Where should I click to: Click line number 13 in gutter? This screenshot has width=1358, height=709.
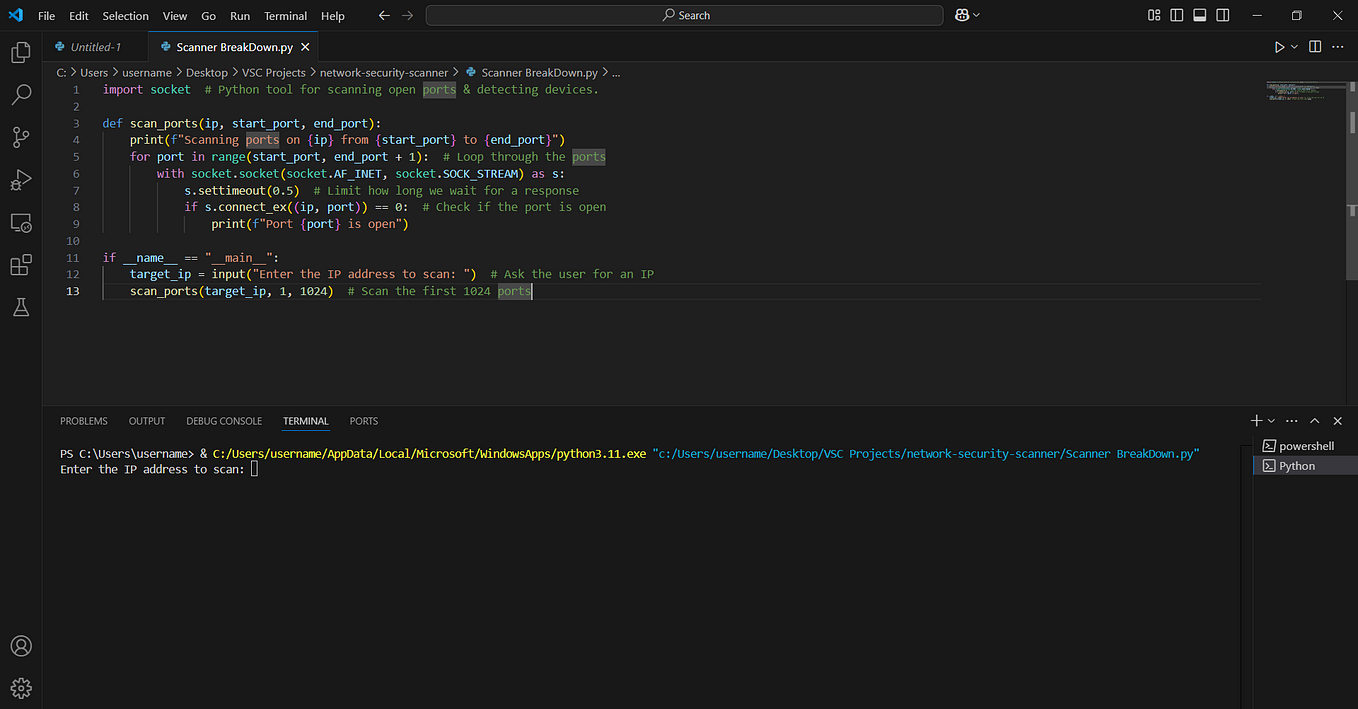coord(72,291)
